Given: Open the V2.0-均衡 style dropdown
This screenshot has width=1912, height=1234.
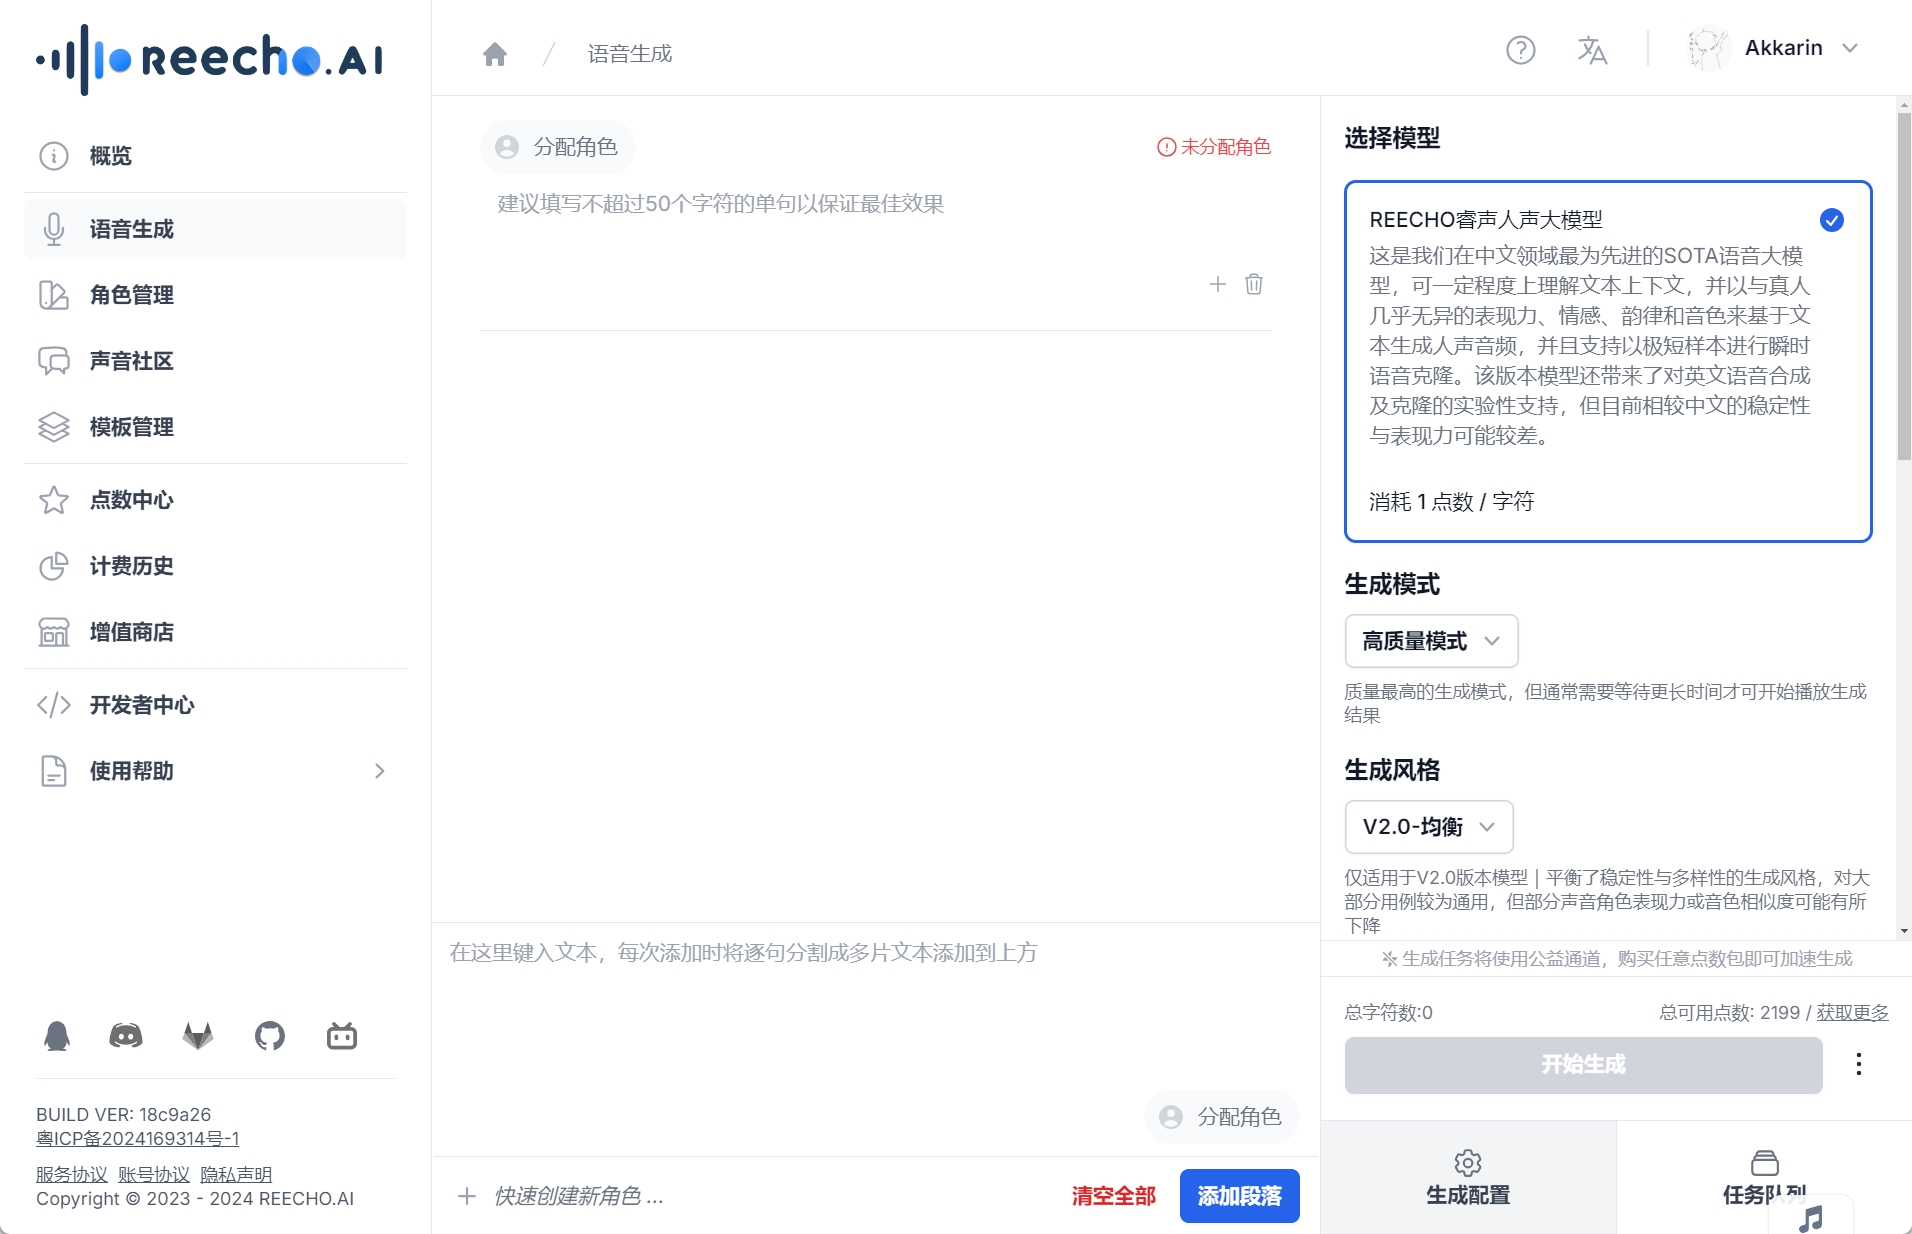Looking at the screenshot, I should click(1428, 827).
